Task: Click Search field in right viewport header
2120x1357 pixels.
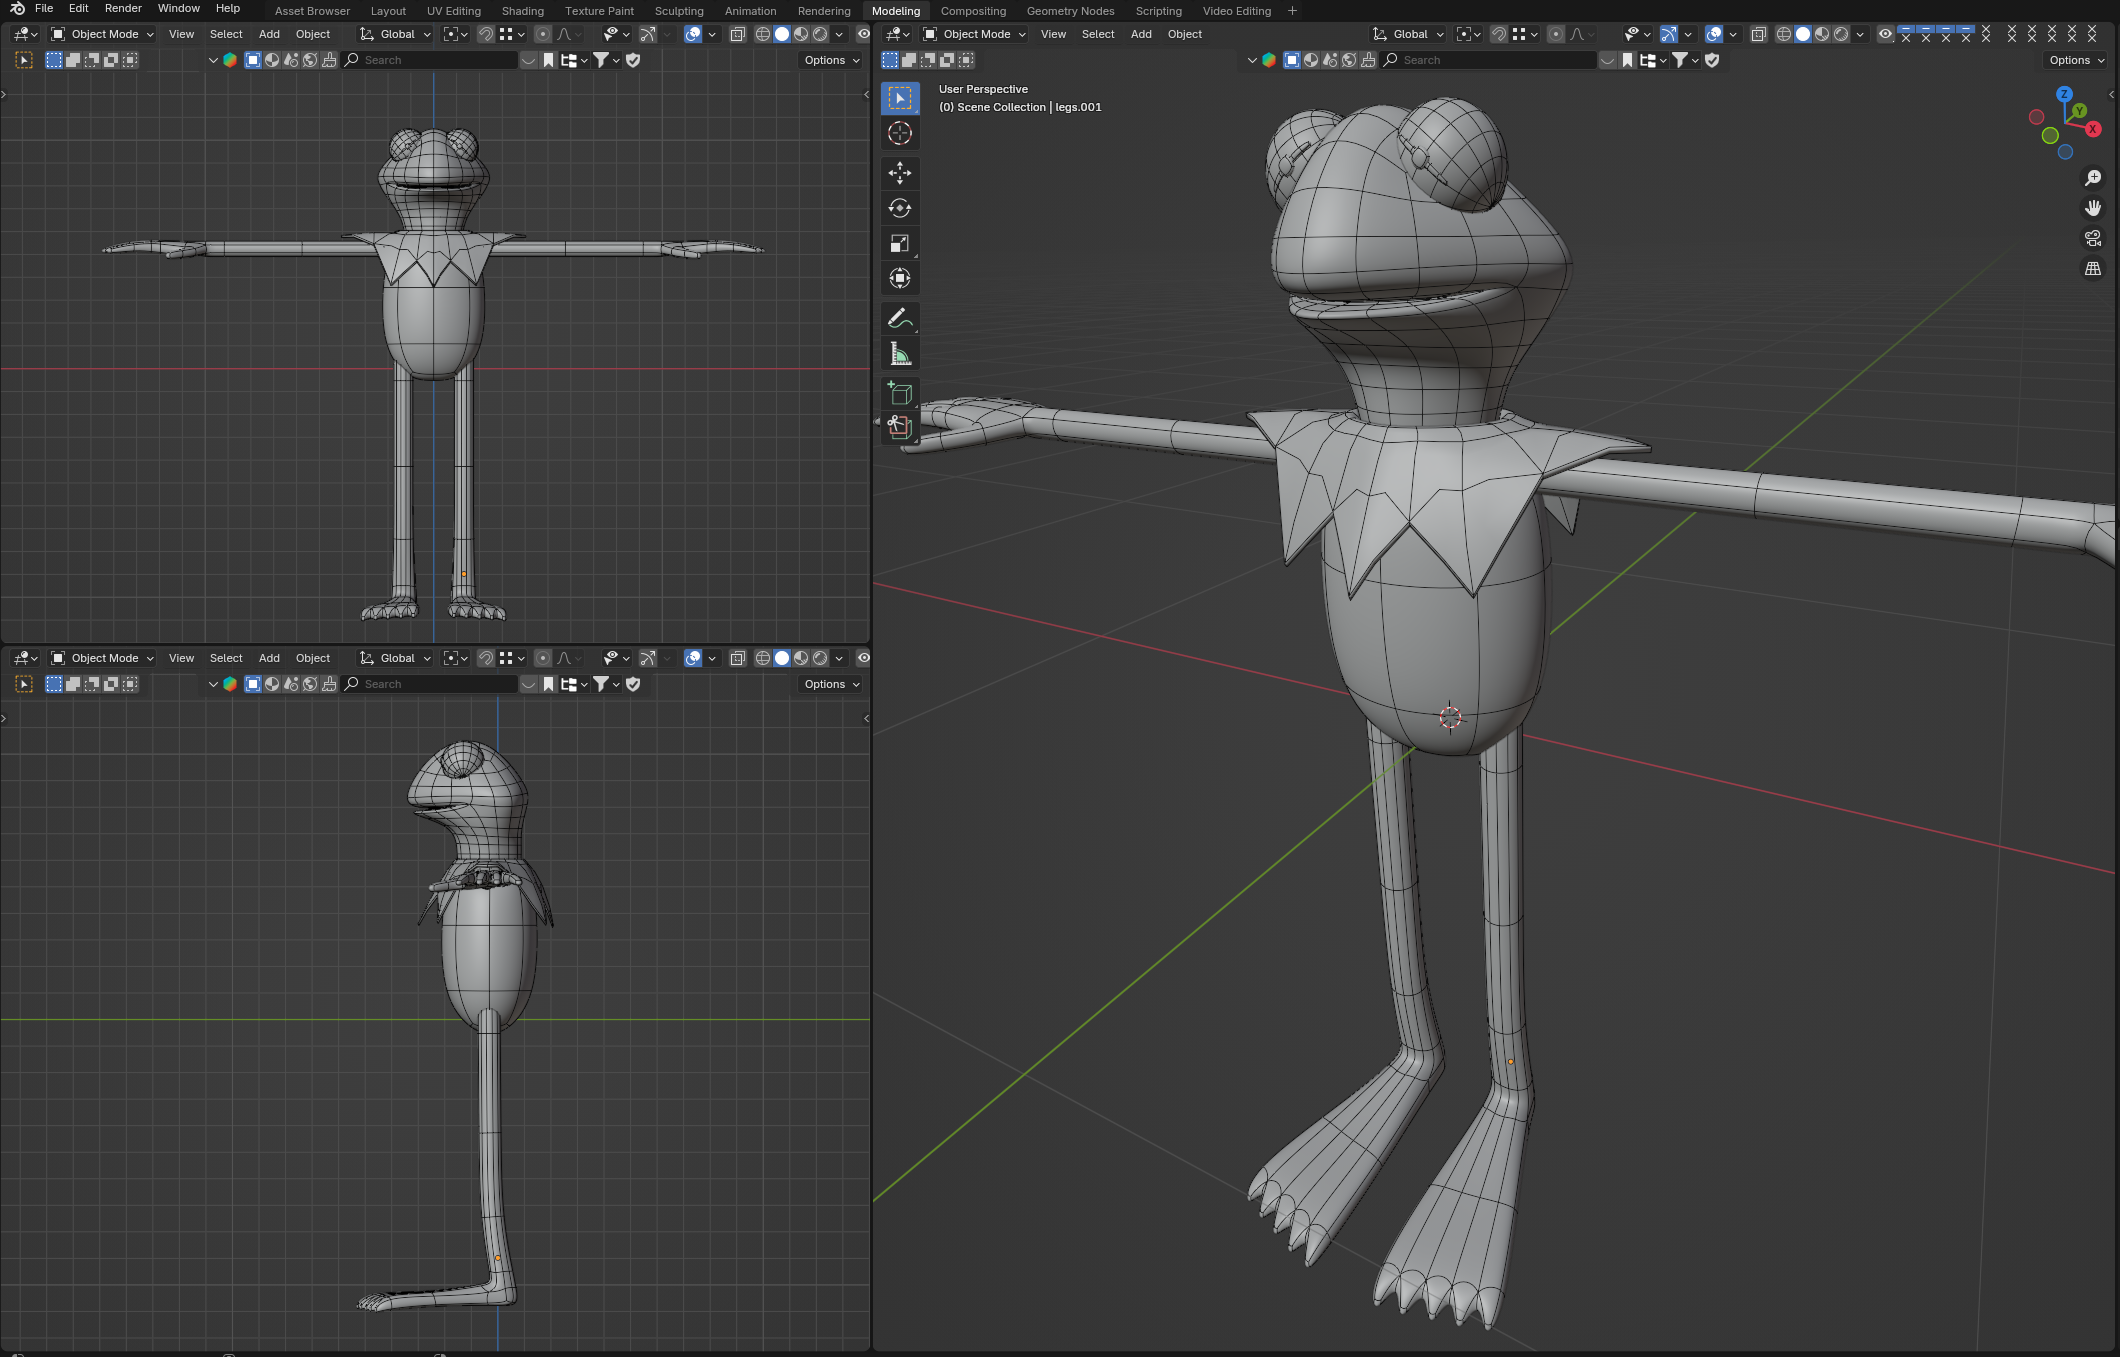Action: (x=1488, y=60)
